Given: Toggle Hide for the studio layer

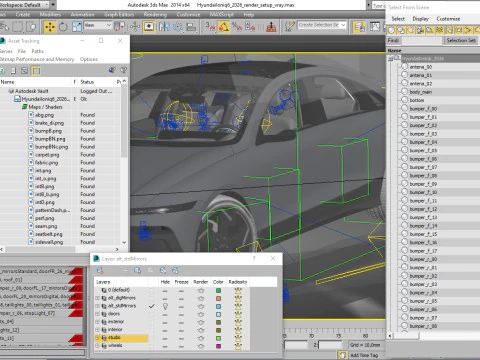Looking at the screenshot, I should (x=165, y=338).
